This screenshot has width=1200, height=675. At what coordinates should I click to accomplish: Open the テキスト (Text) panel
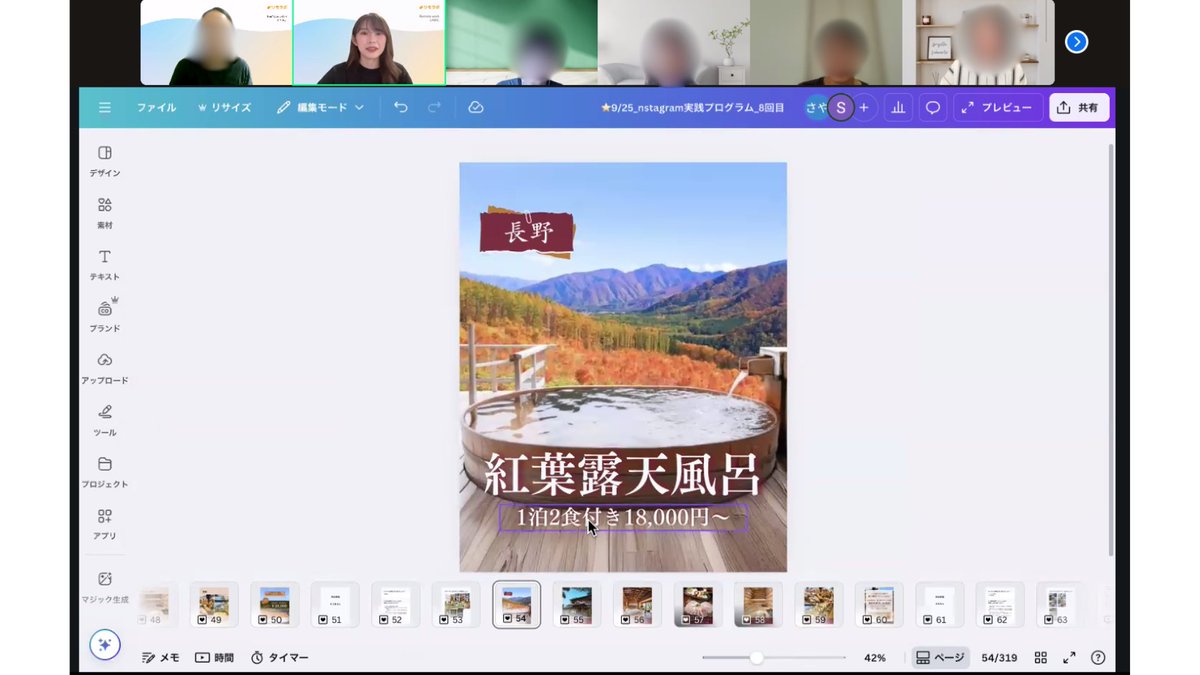tap(104, 262)
